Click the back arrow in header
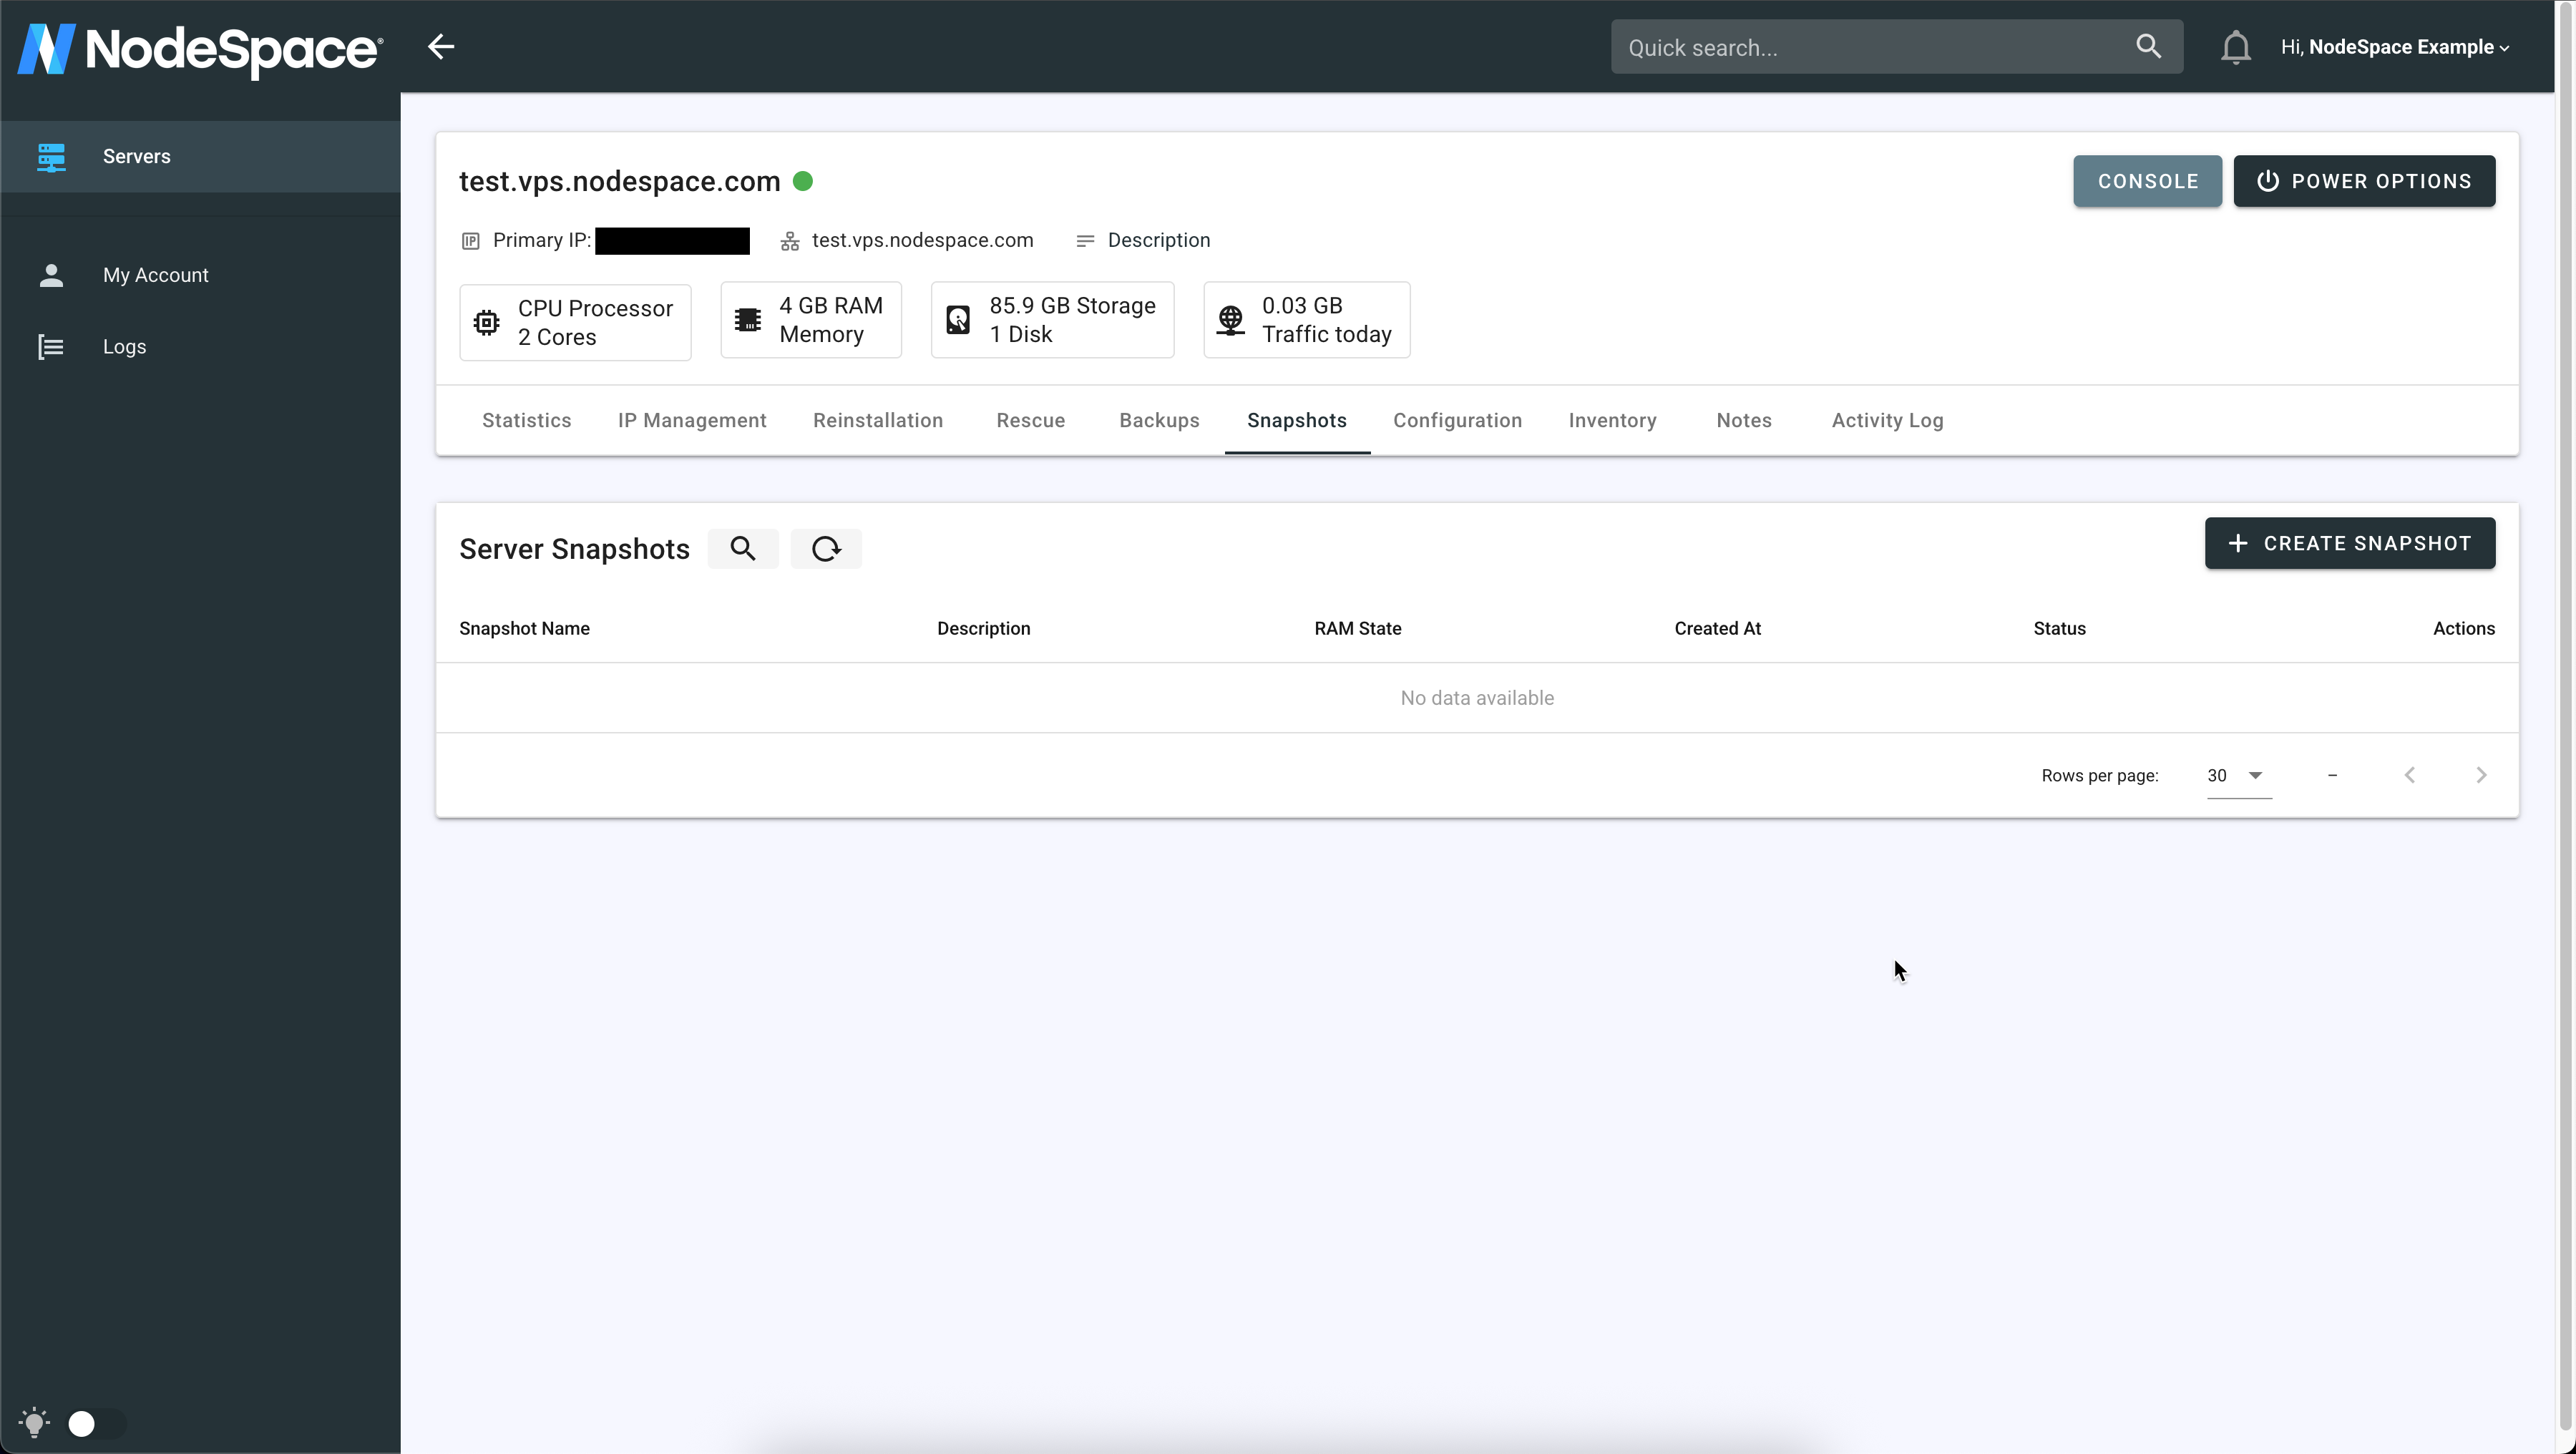Image resolution: width=2576 pixels, height=1454 pixels. [441, 47]
